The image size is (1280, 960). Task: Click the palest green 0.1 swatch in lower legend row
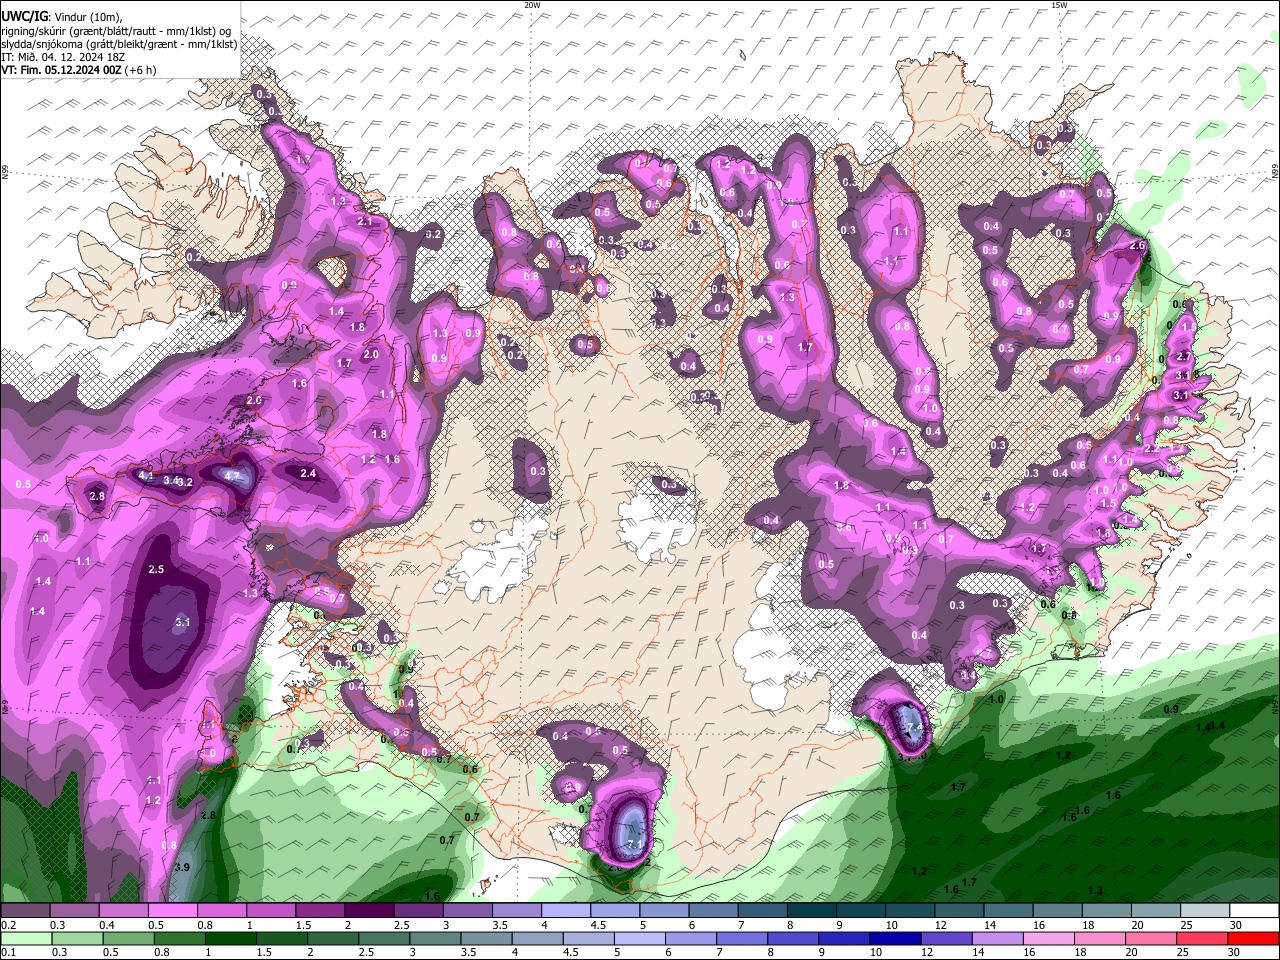point(25,938)
